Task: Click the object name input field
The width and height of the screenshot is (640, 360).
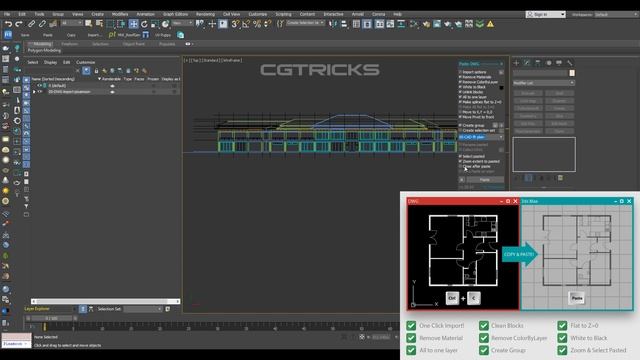Action: 541,73
